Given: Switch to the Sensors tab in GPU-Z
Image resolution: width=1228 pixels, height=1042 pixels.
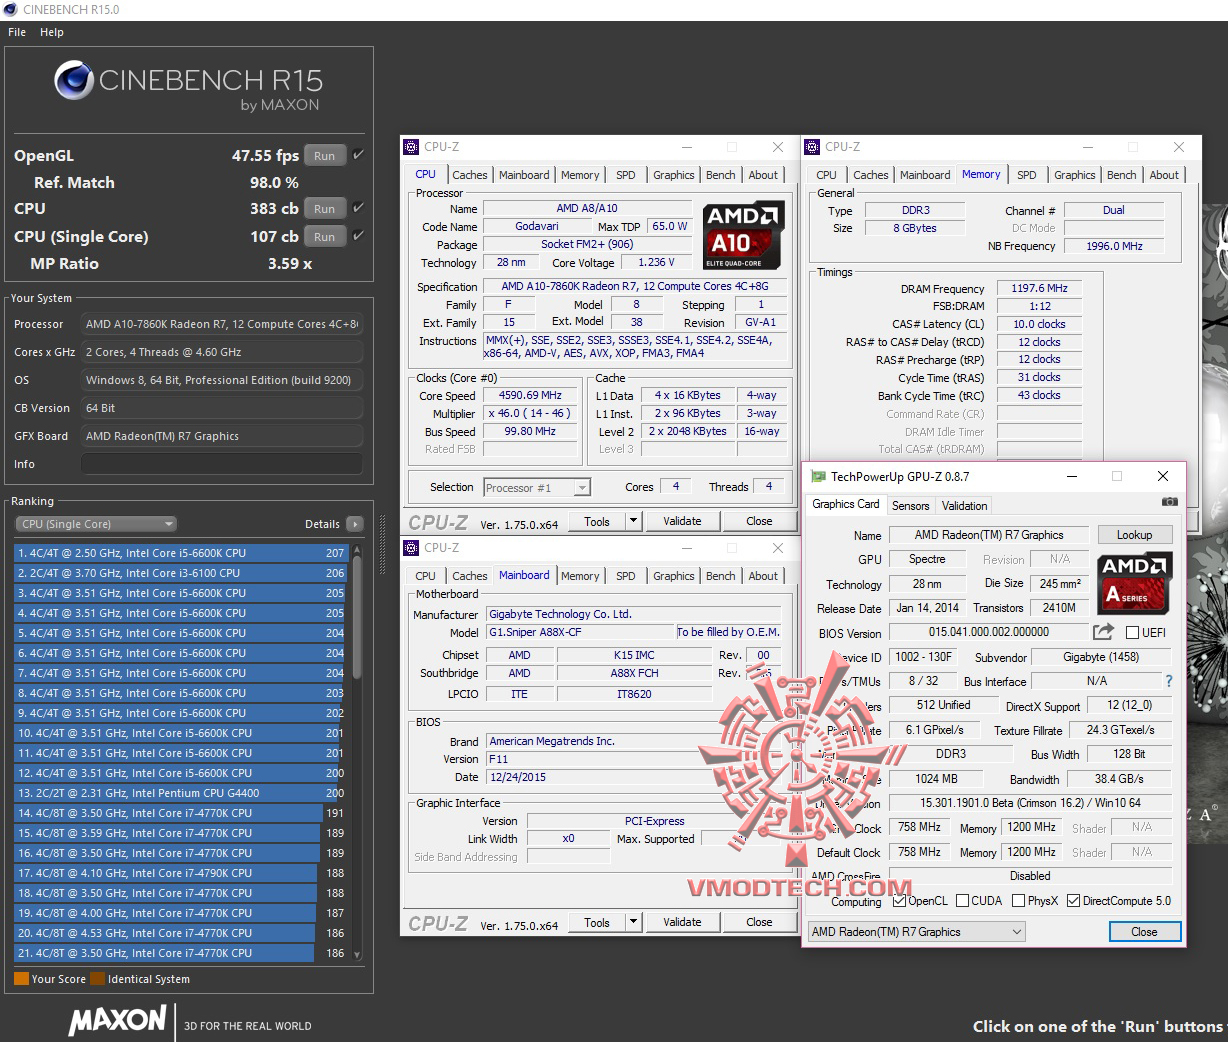Looking at the screenshot, I should click(x=911, y=506).
